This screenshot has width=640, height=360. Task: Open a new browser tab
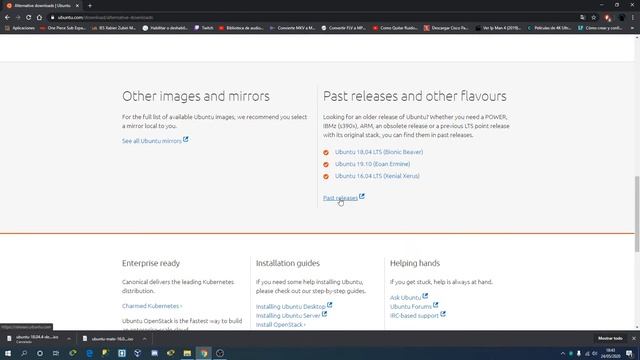pos(90,6)
